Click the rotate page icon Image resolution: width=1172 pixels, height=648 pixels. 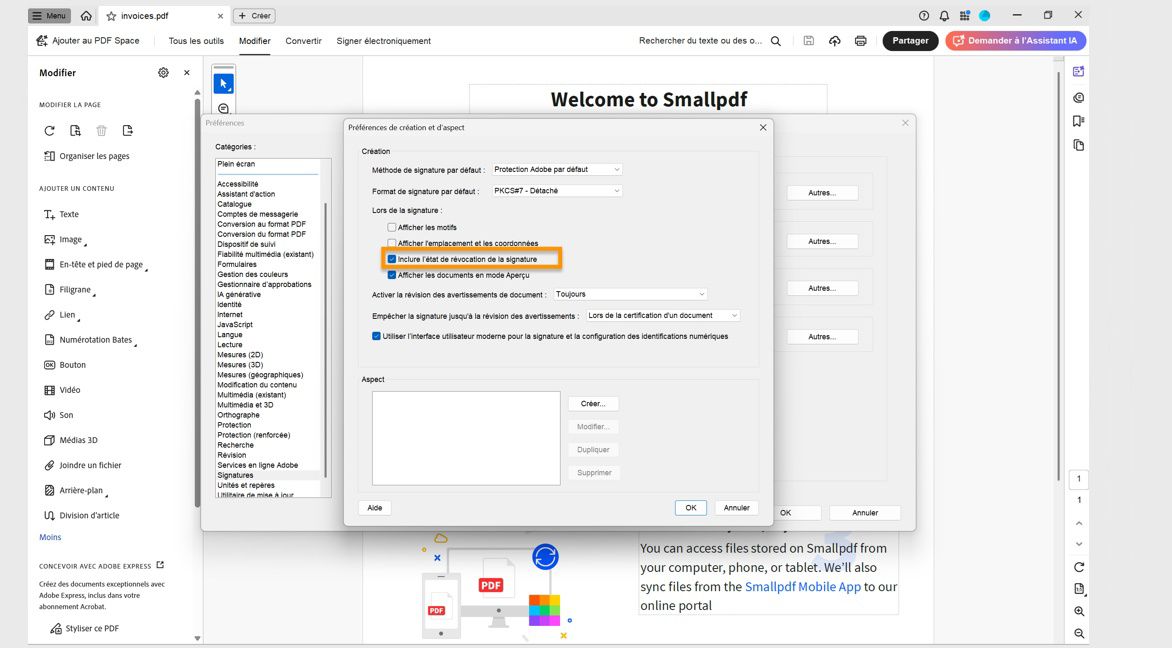[x=49, y=131]
